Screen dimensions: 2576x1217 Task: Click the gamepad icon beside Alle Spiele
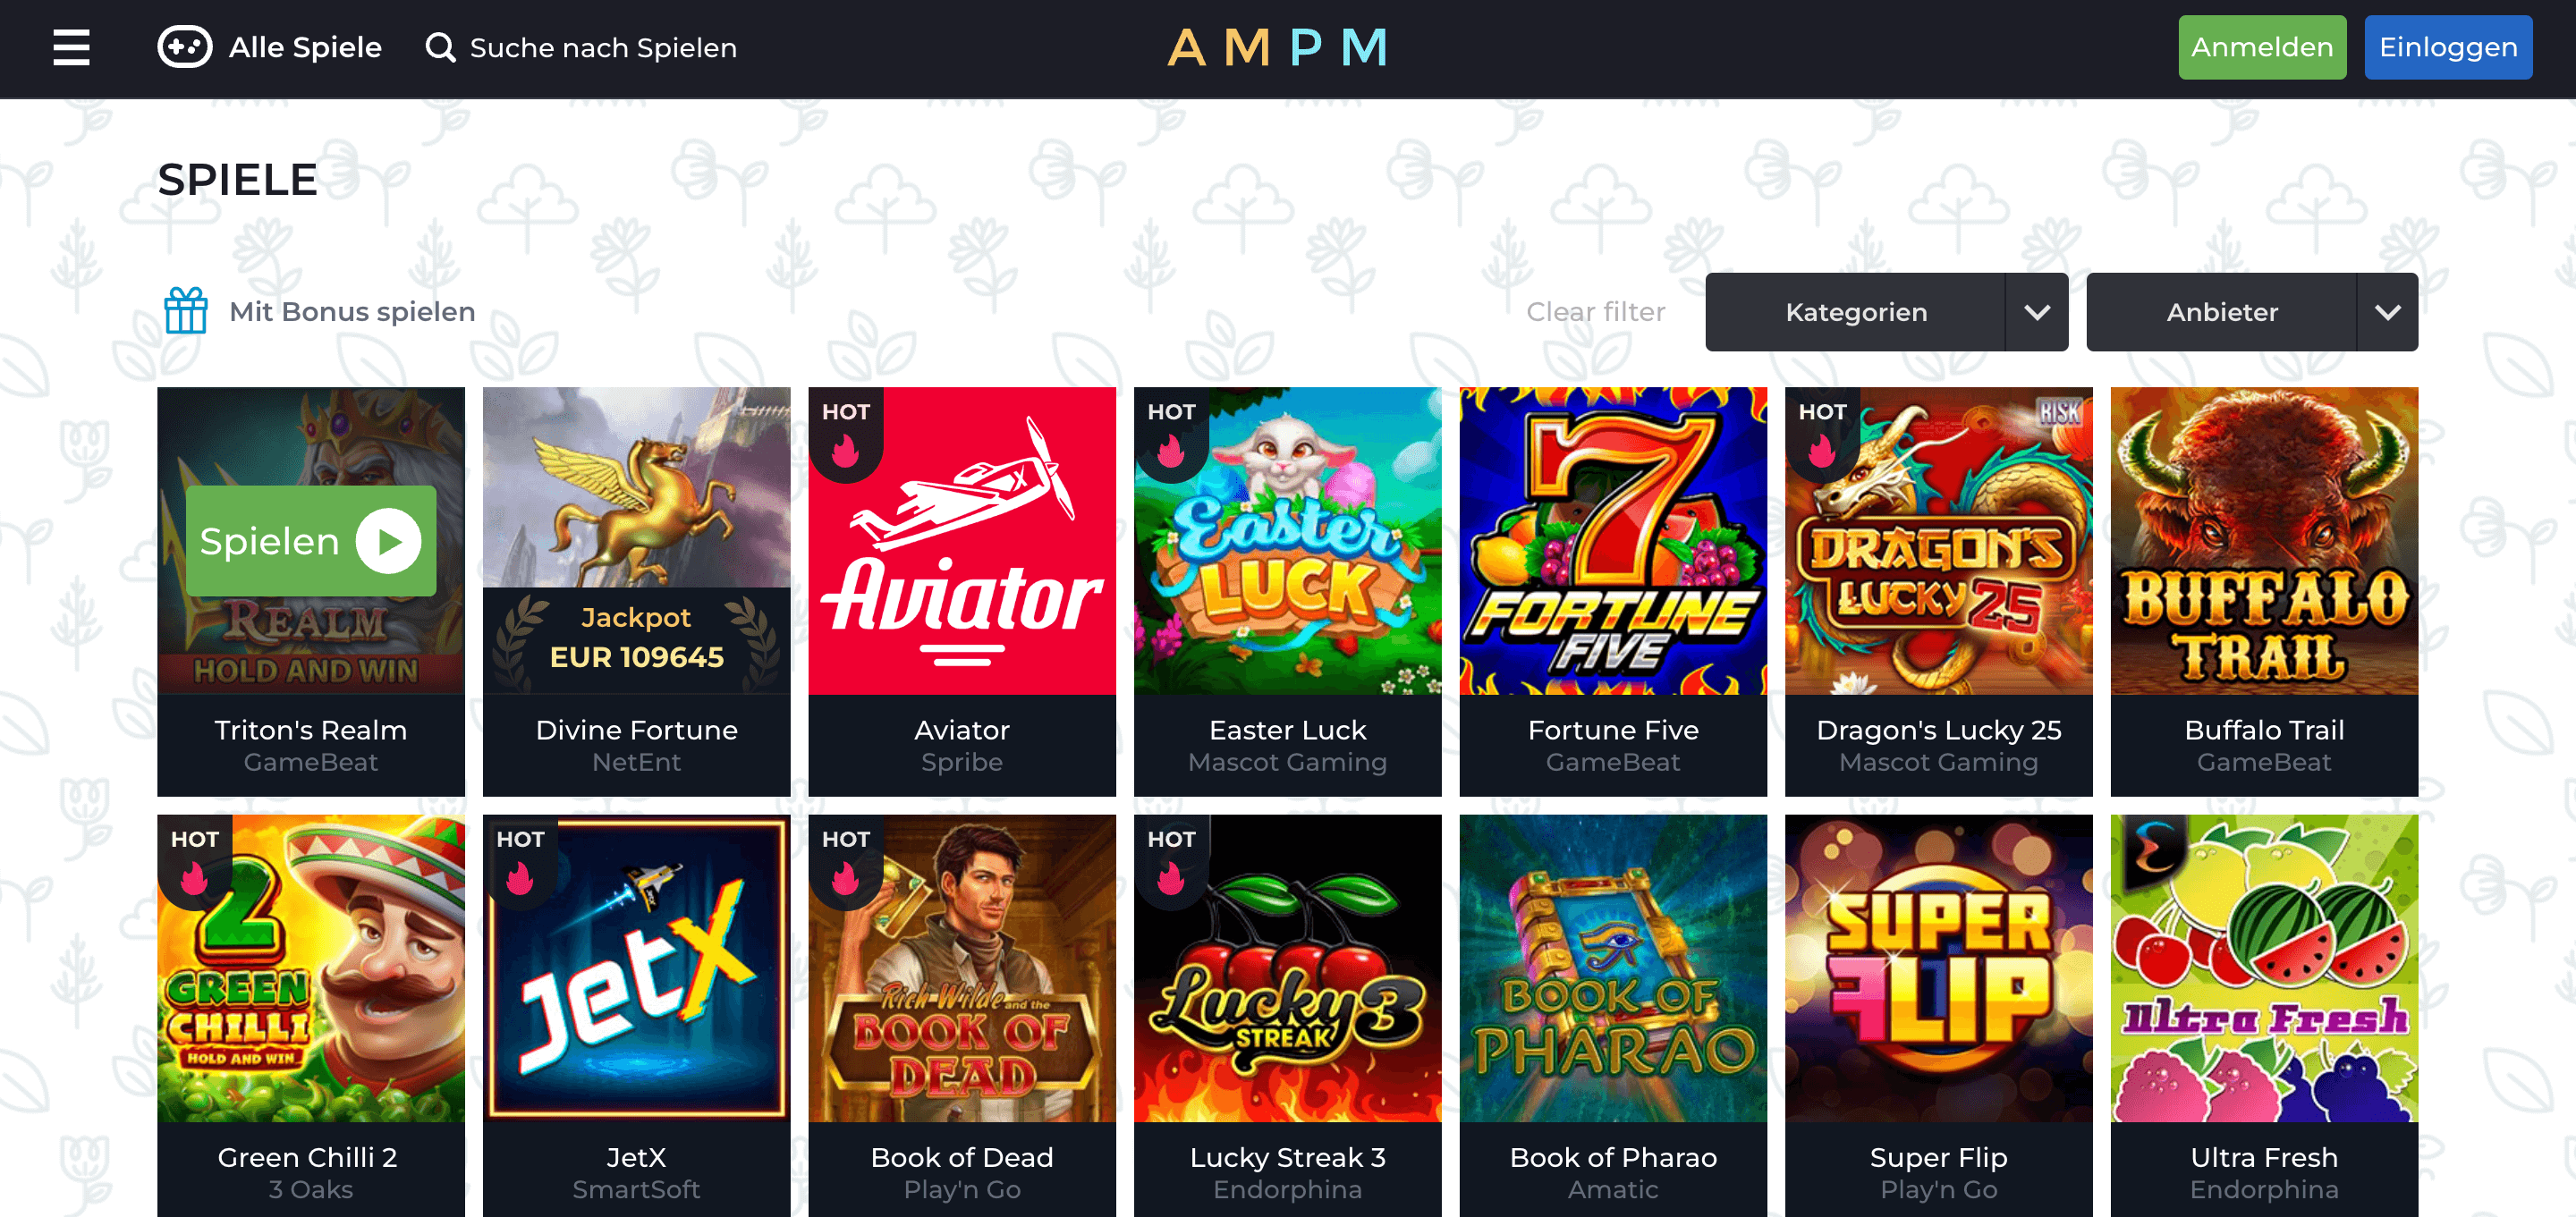[x=185, y=47]
